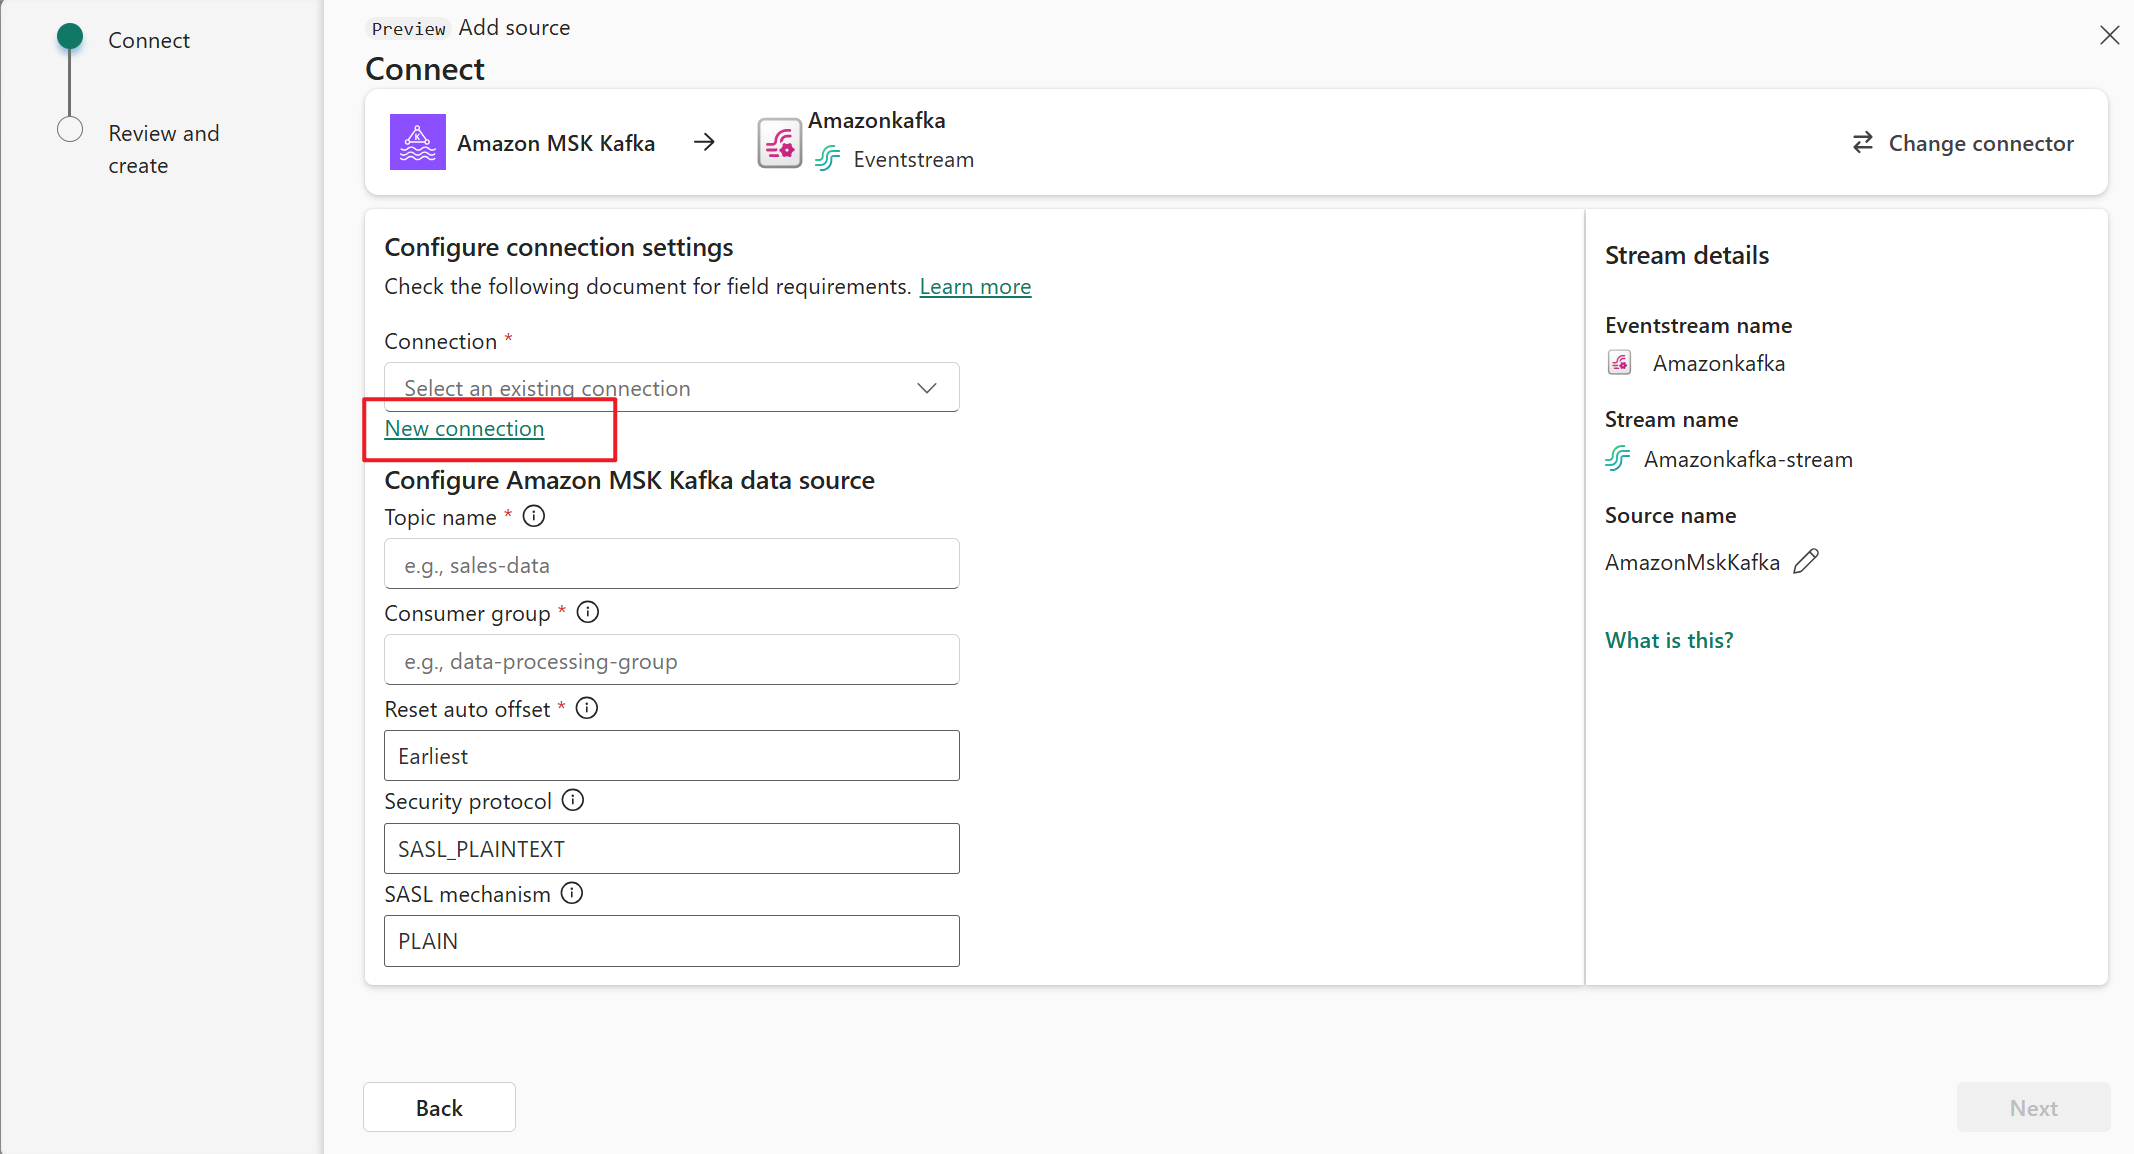Click the Consumer group input field
Image resolution: width=2134 pixels, height=1154 pixels.
pyautogui.click(x=672, y=659)
